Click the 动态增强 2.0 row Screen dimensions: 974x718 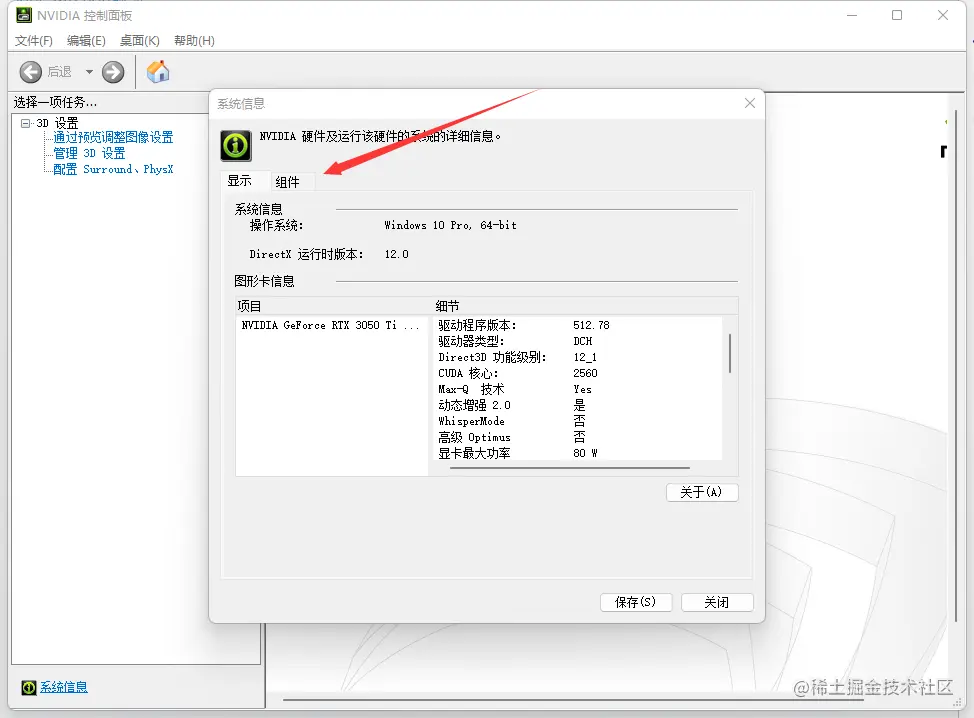tap(579, 406)
